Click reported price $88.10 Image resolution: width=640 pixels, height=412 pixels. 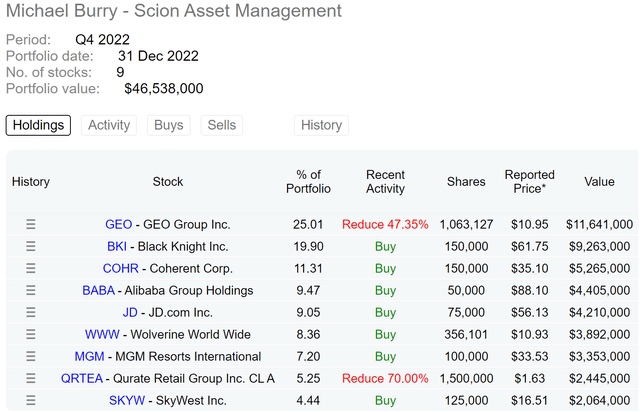(529, 290)
